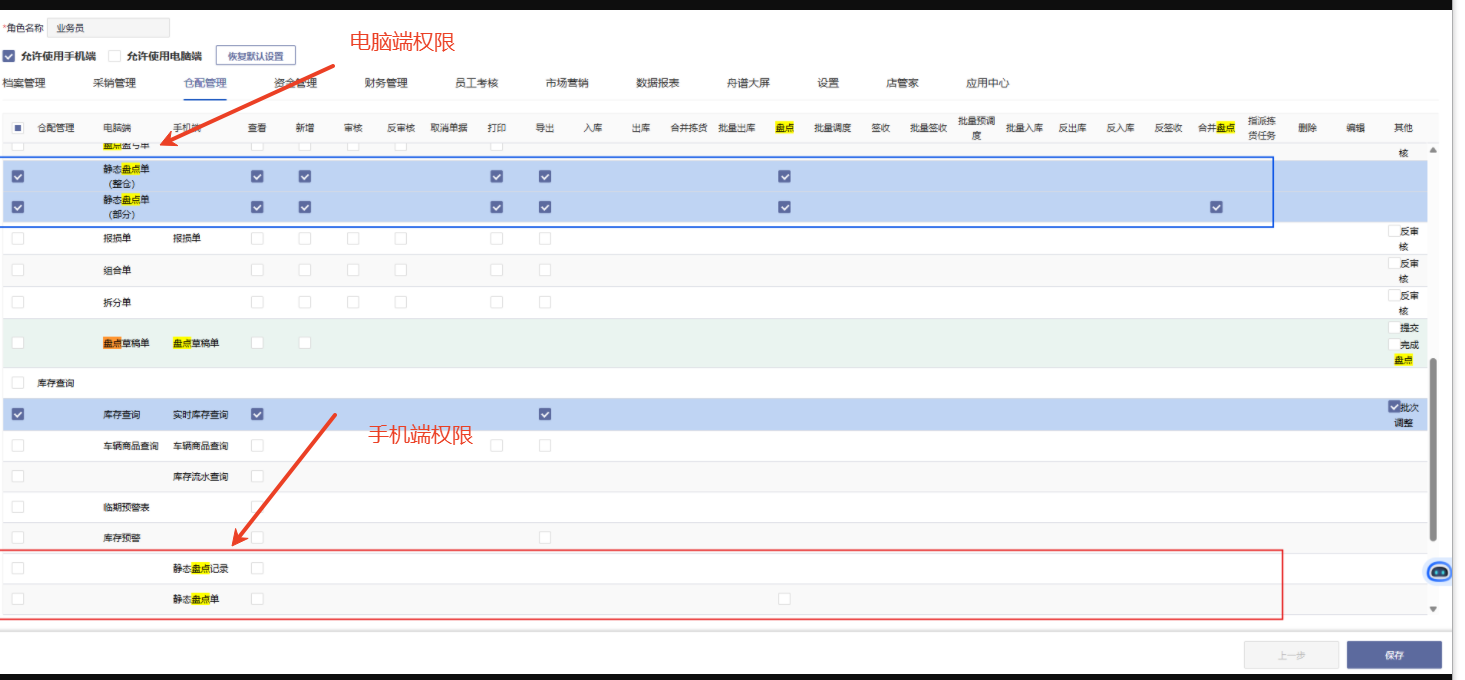The width and height of the screenshot is (1465, 680).
Task: Toggle the 允许使用手机端 checkbox
Action: click(x=9, y=56)
